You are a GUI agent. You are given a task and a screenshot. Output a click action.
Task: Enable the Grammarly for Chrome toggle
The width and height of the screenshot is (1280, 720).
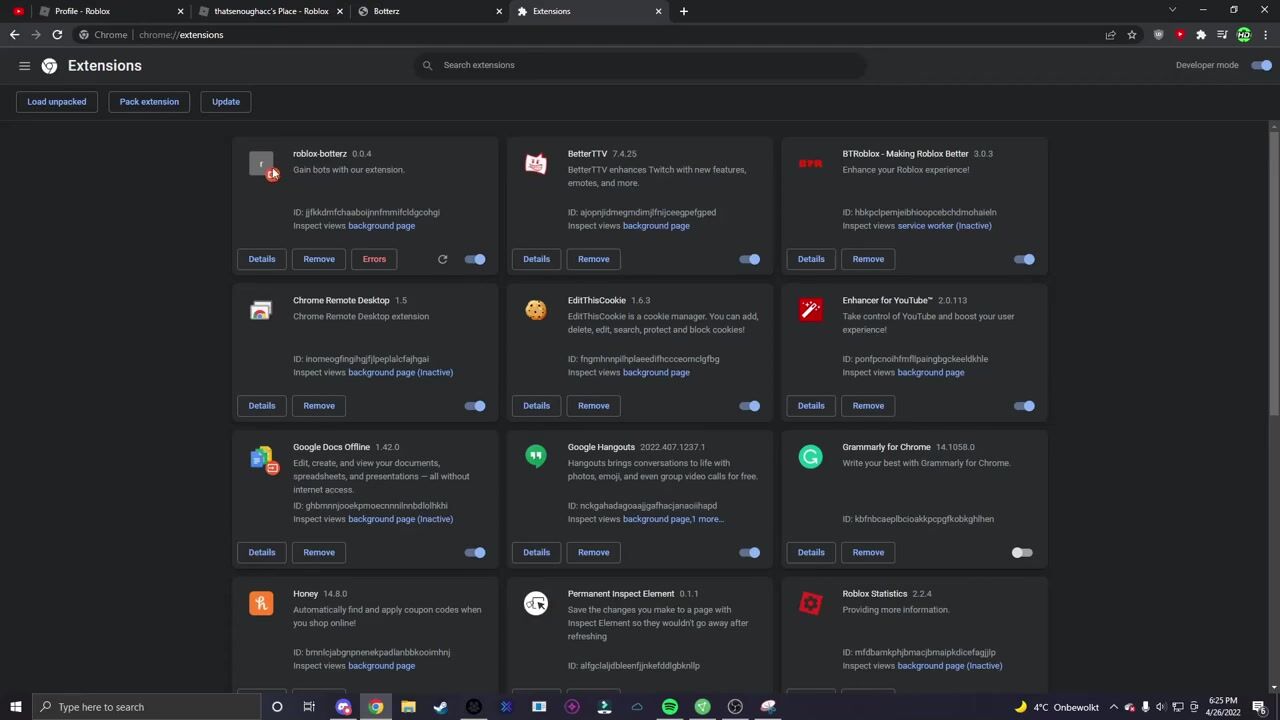click(x=1022, y=552)
